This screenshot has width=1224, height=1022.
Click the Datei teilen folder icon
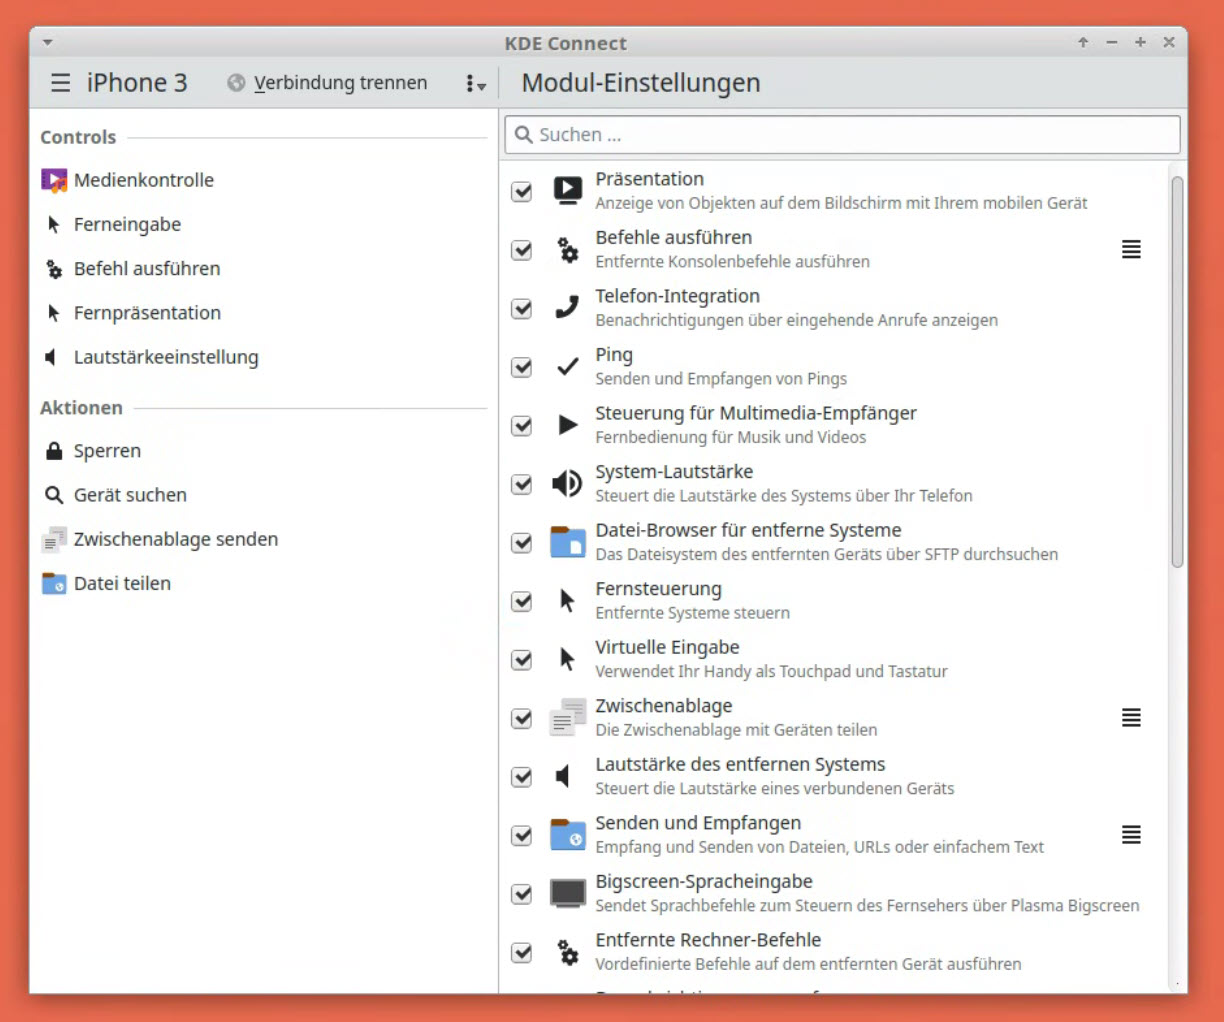pos(54,583)
